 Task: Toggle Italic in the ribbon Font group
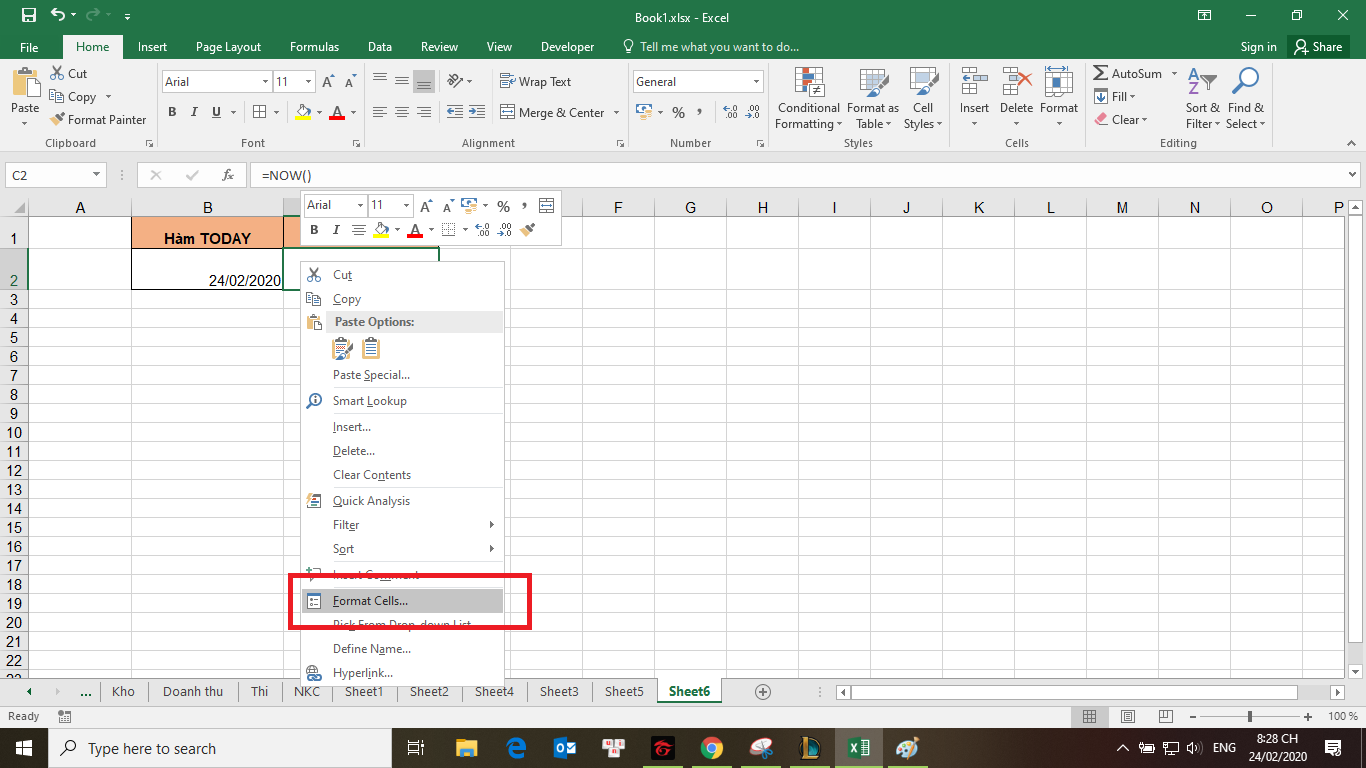point(193,113)
